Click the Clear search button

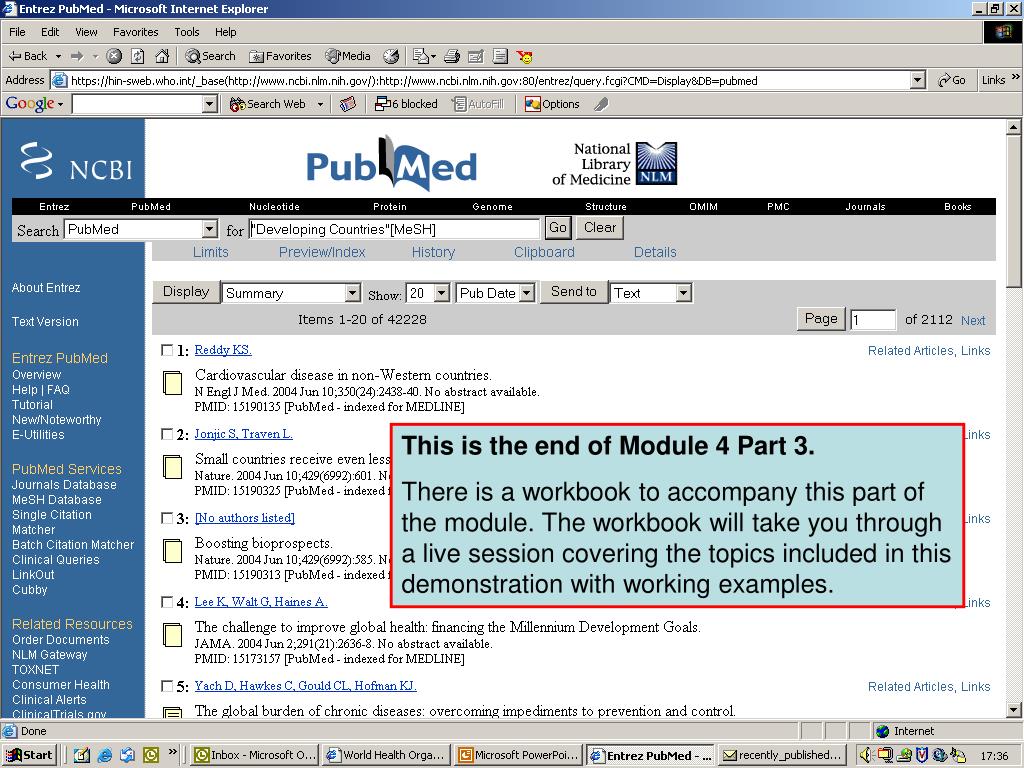[600, 227]
